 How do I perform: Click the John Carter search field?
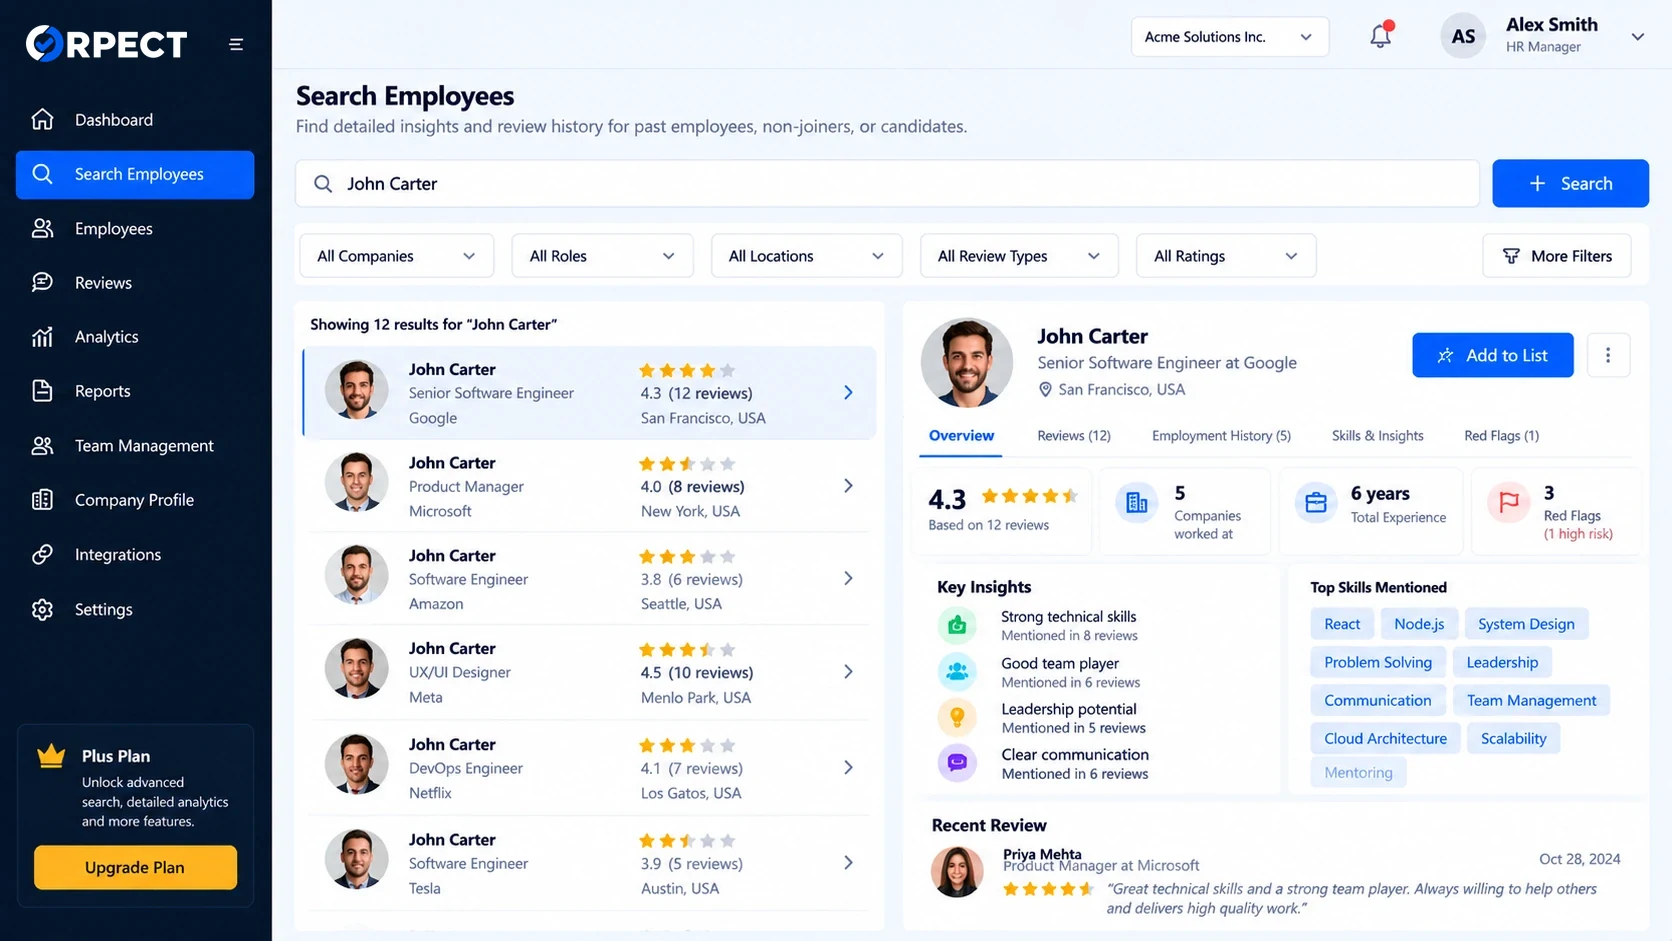[x=887, y=184]
